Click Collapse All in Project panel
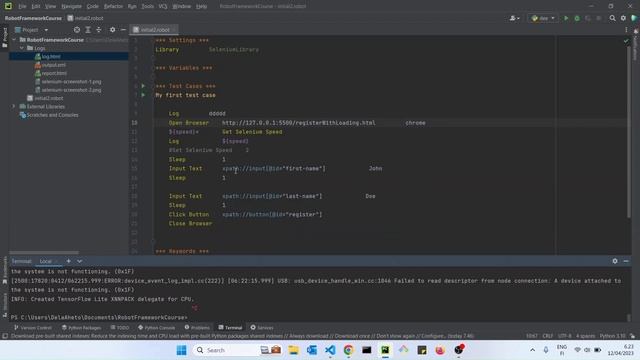Screen dimensions: 640x360 point(99,30)
